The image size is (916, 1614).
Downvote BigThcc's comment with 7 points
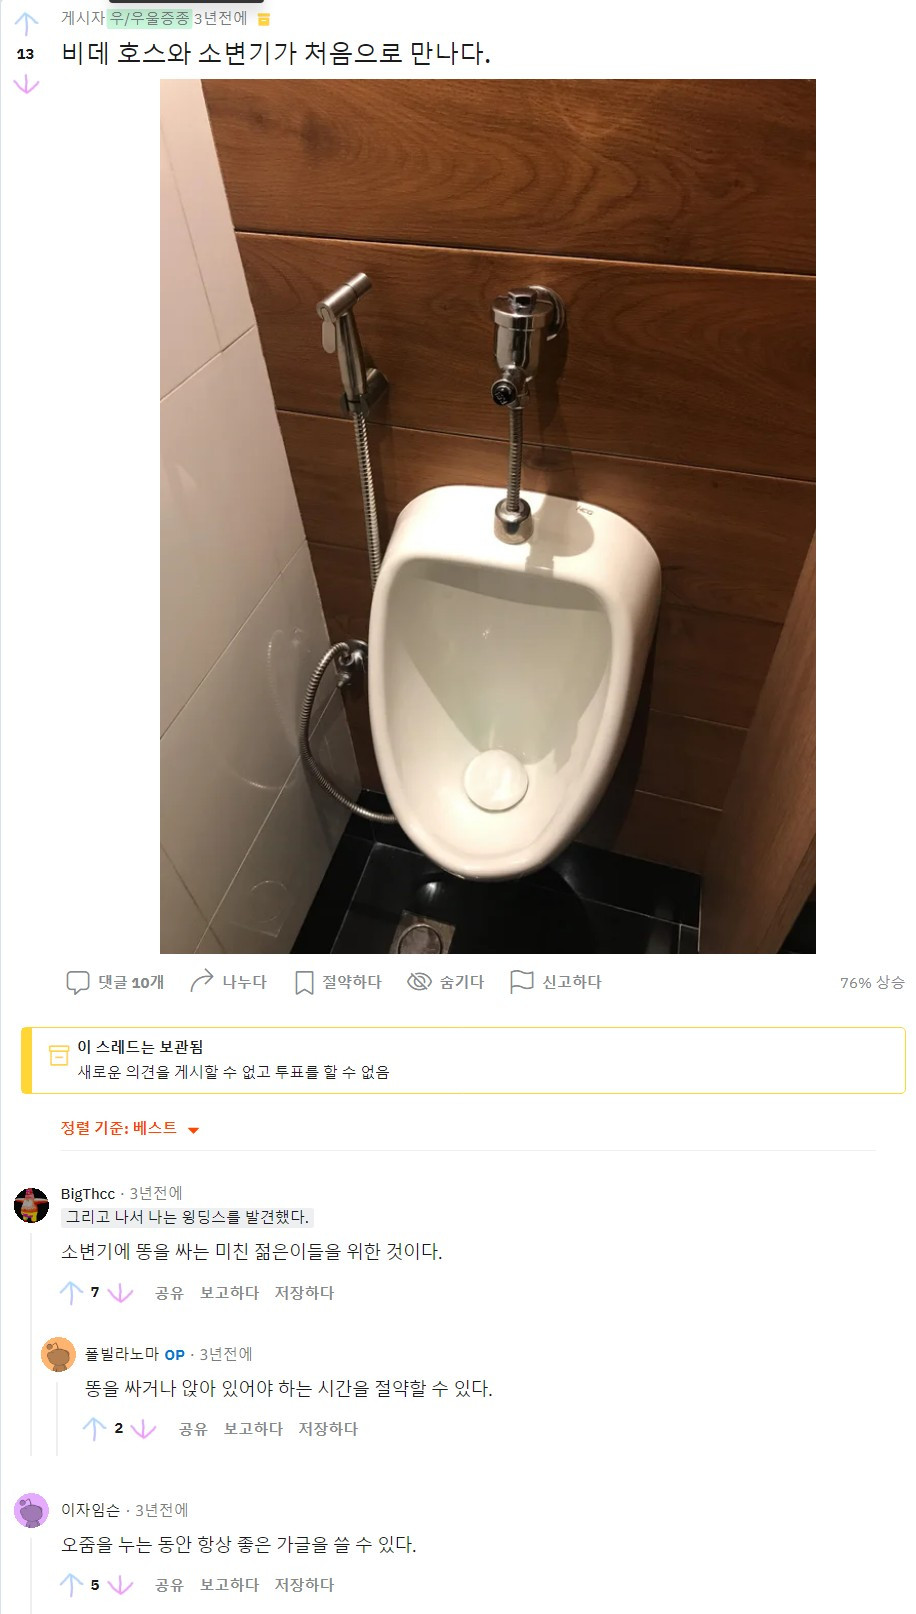120,1293
